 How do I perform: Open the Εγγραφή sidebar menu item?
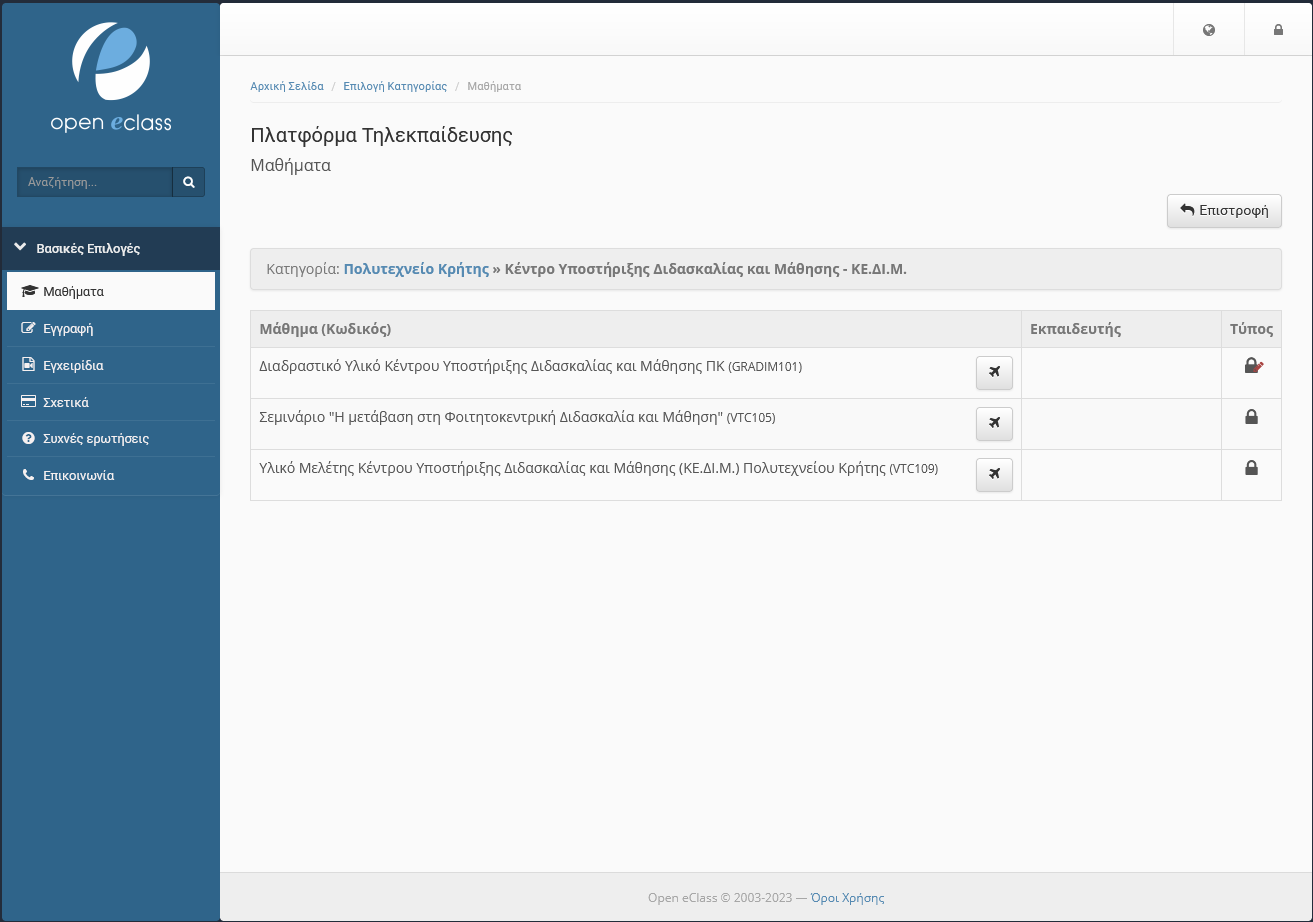click(68, 328)
